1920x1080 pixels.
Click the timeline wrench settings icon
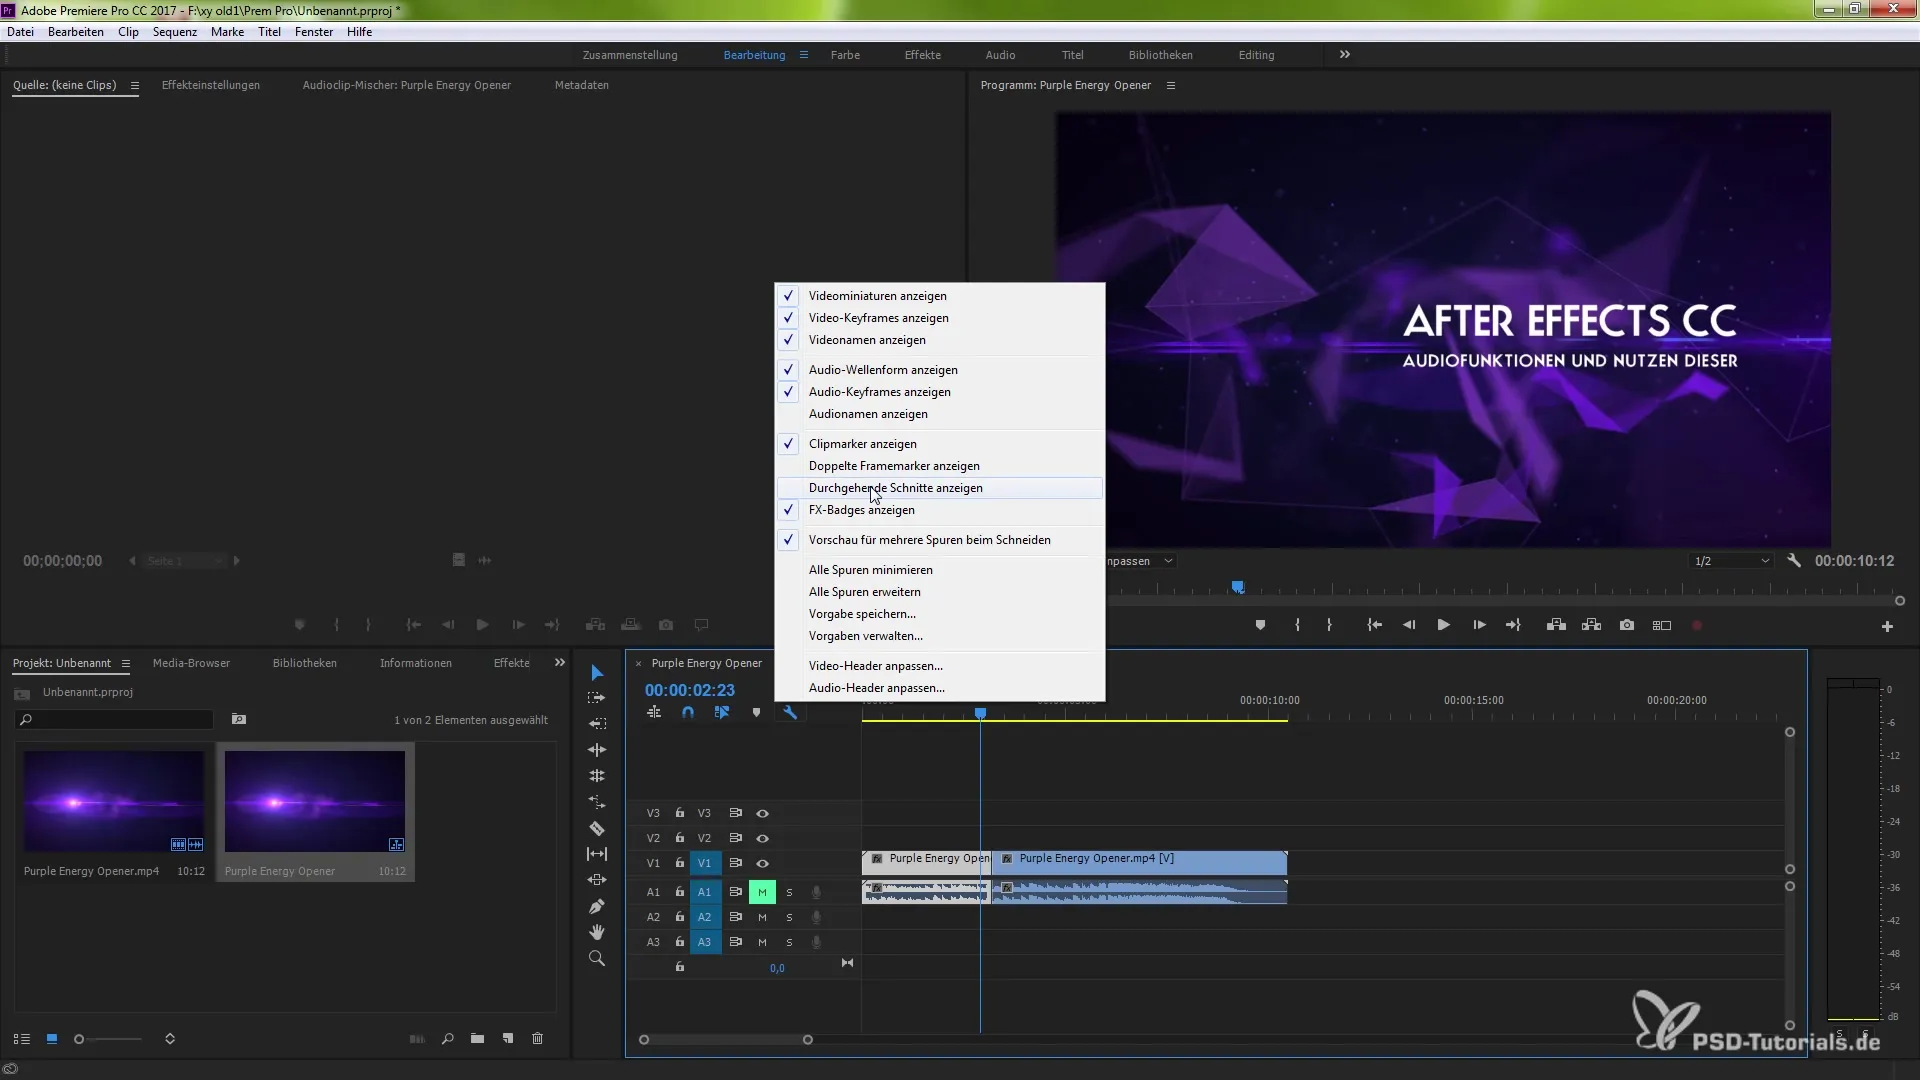(790, 712)
